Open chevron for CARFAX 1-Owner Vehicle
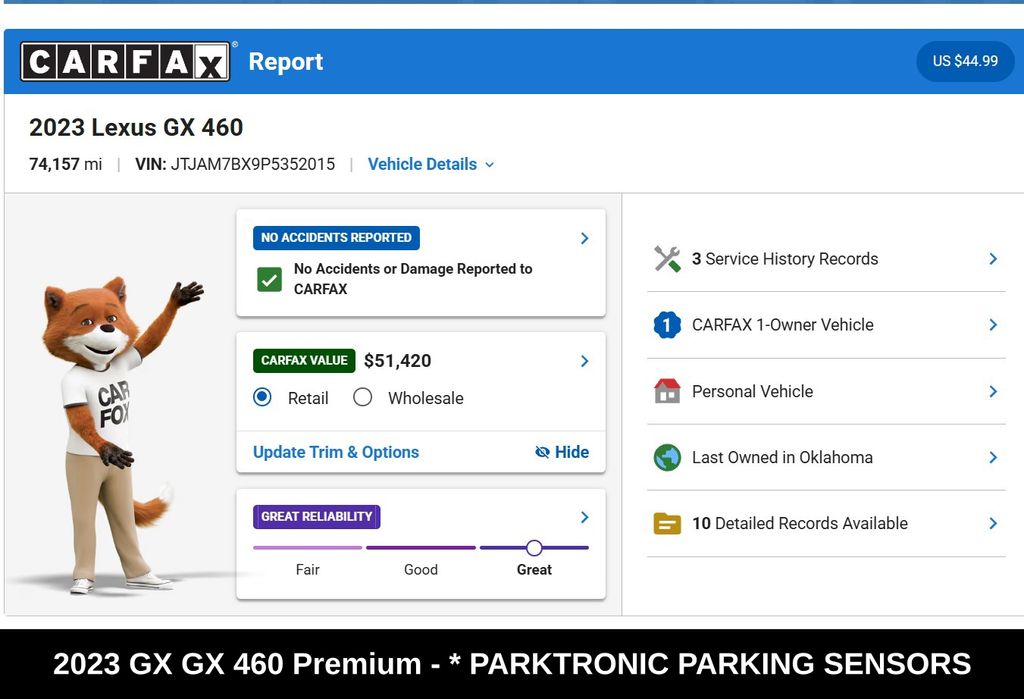This screenshot has height=699, width=1024. pos(993,325)
